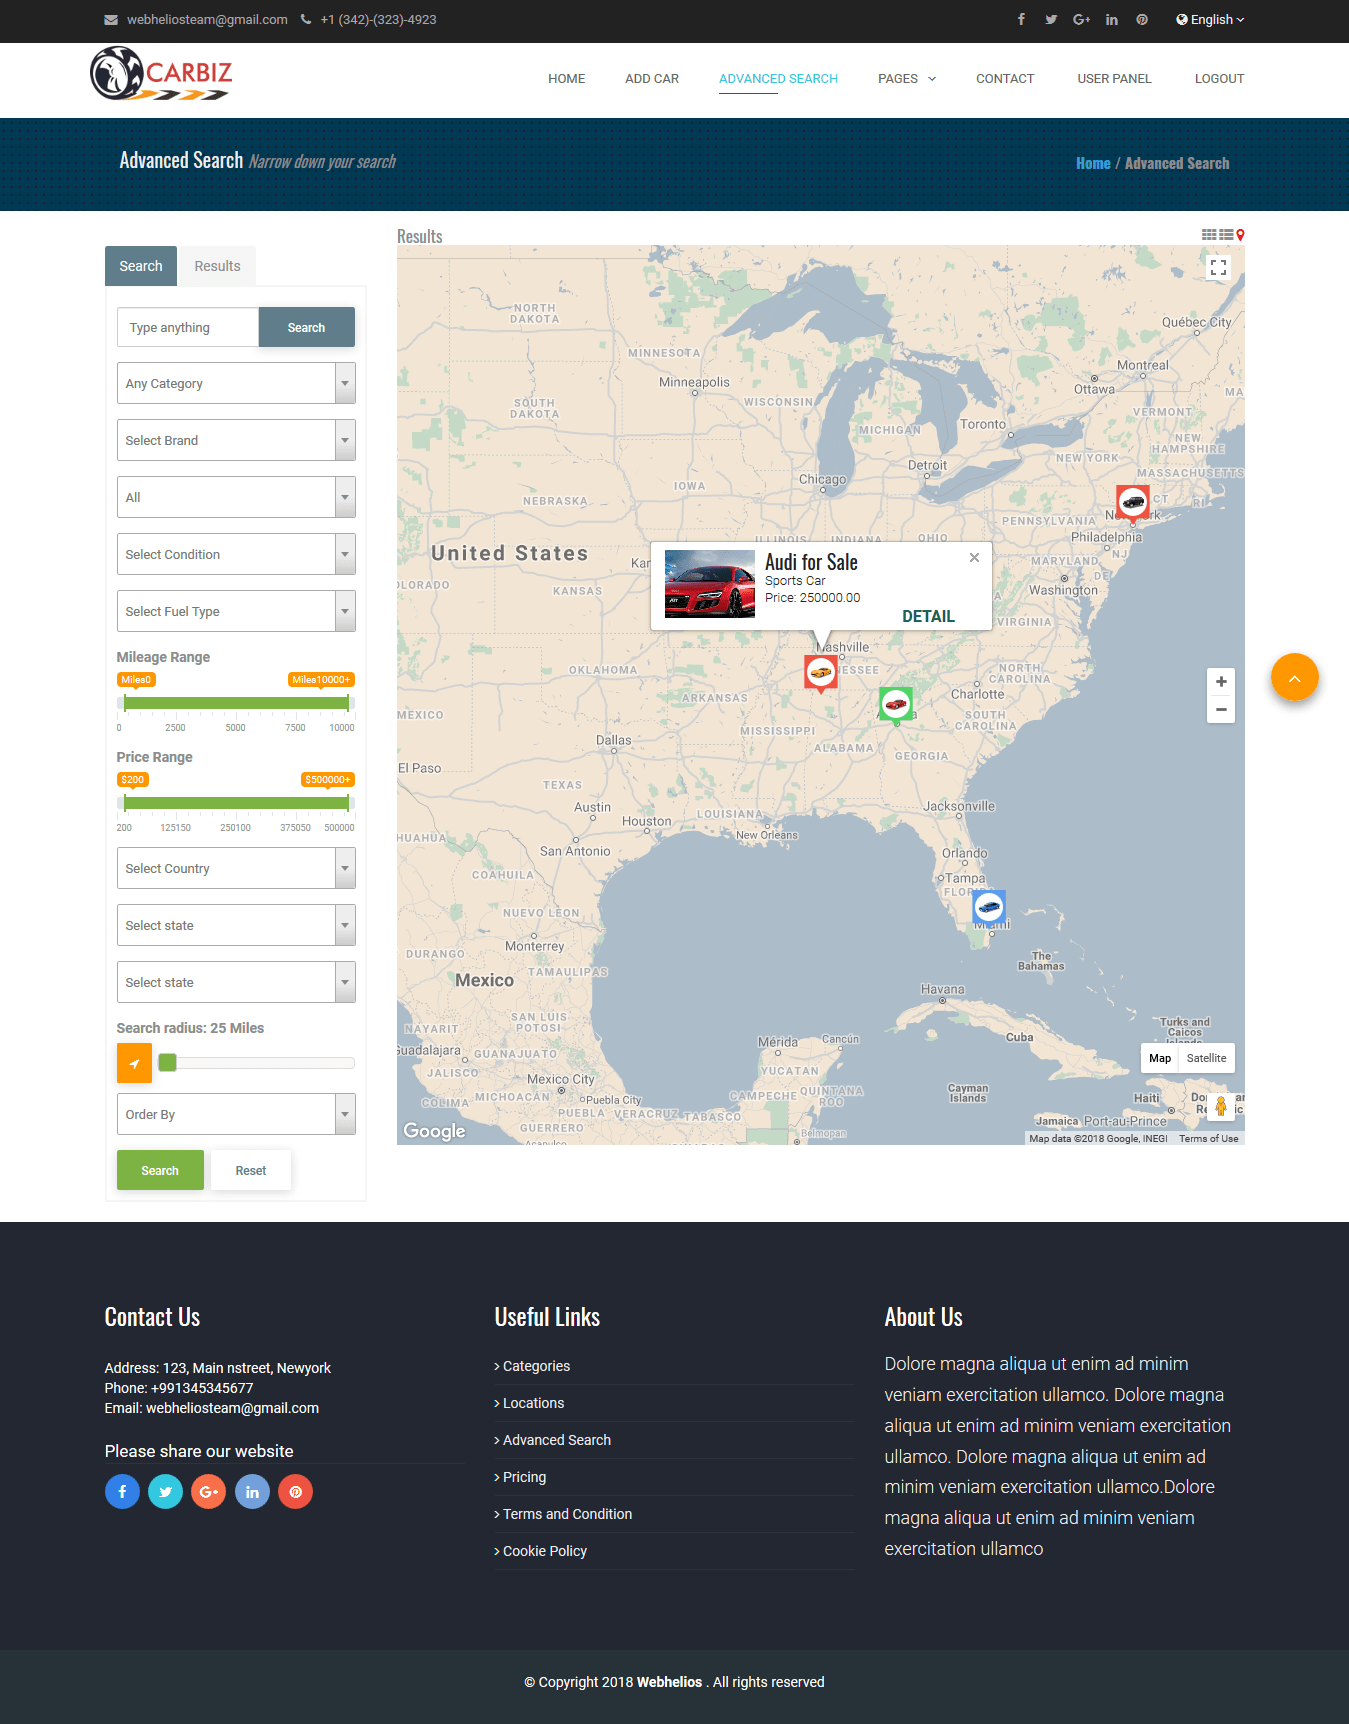Click the search radius slider handle
Screen dimensions: 1349x1724
click(x=168, y=1063)
